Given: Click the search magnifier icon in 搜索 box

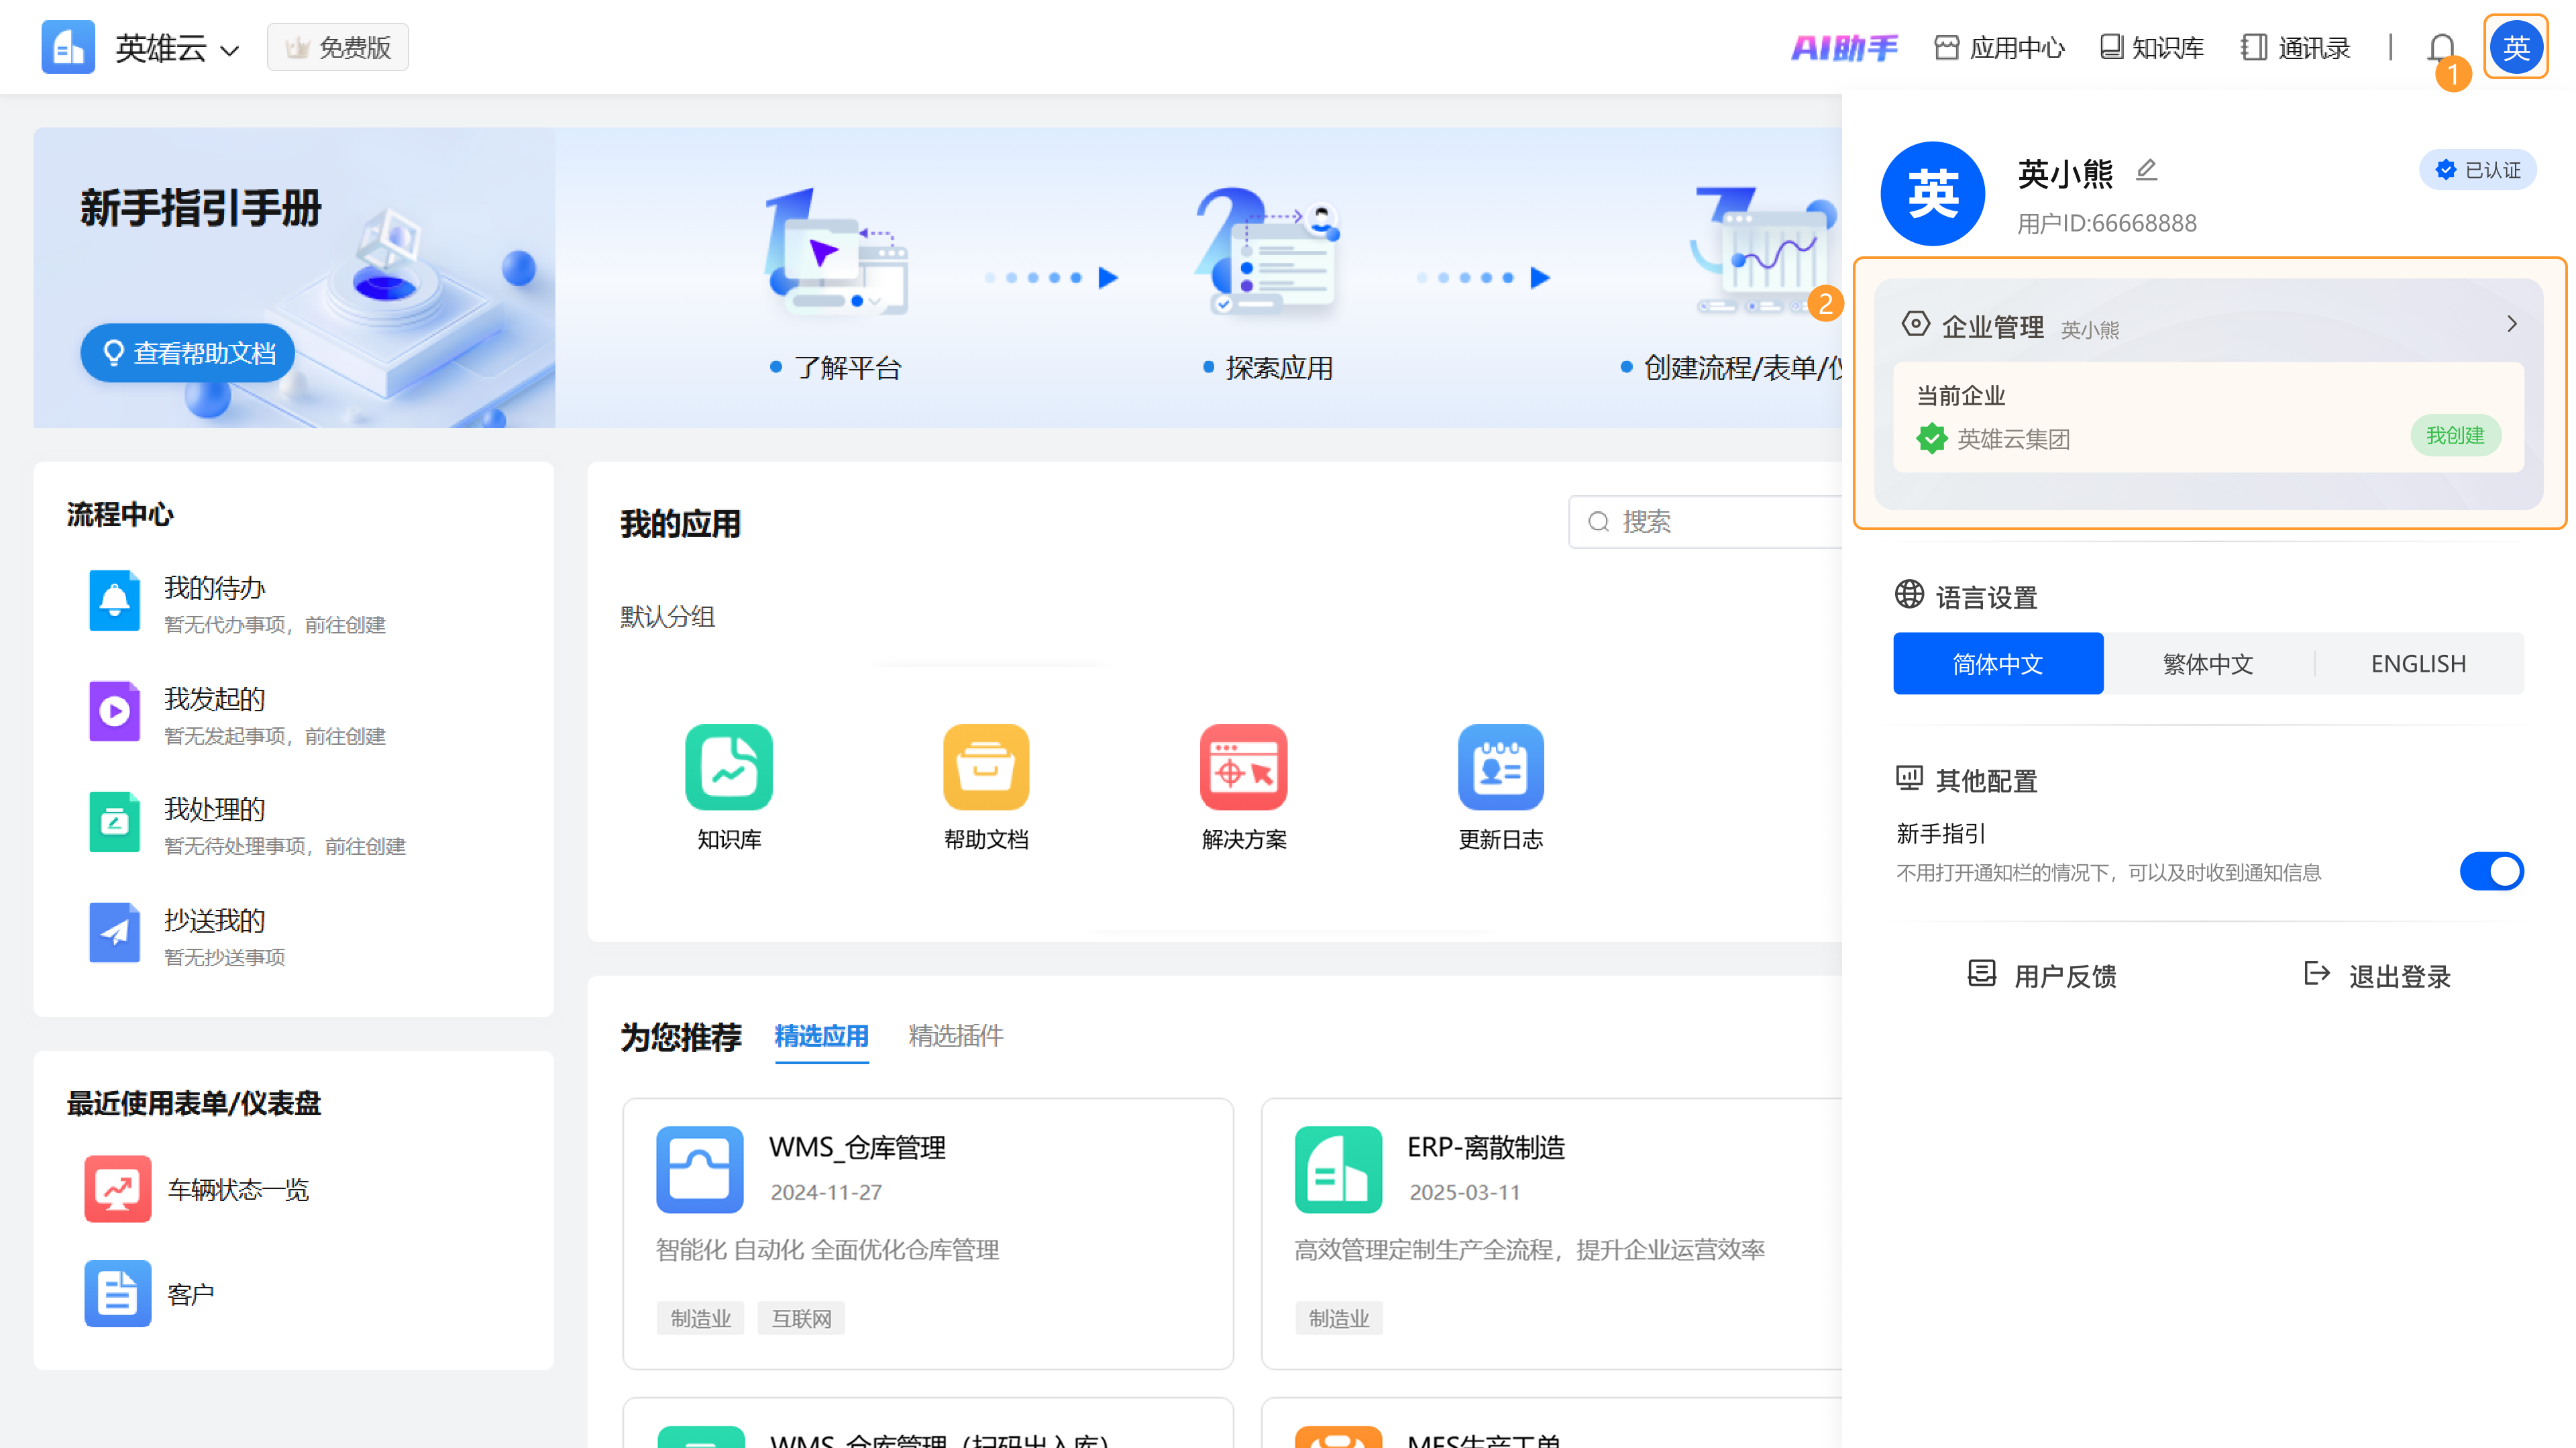Looking at the screenshot, I should click(1598, 522).
